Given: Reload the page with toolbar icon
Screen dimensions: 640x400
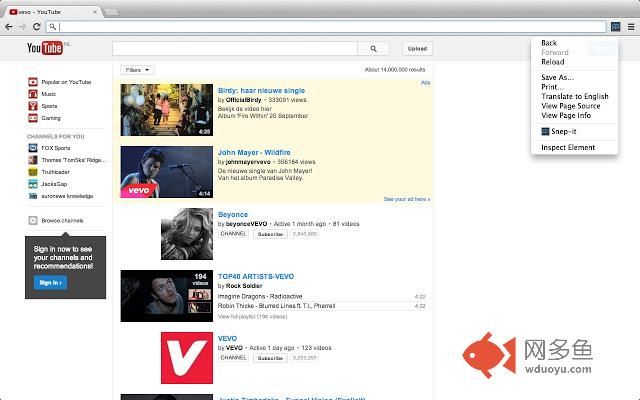Looking at the screenshot, I should click(x=36, y=27).
